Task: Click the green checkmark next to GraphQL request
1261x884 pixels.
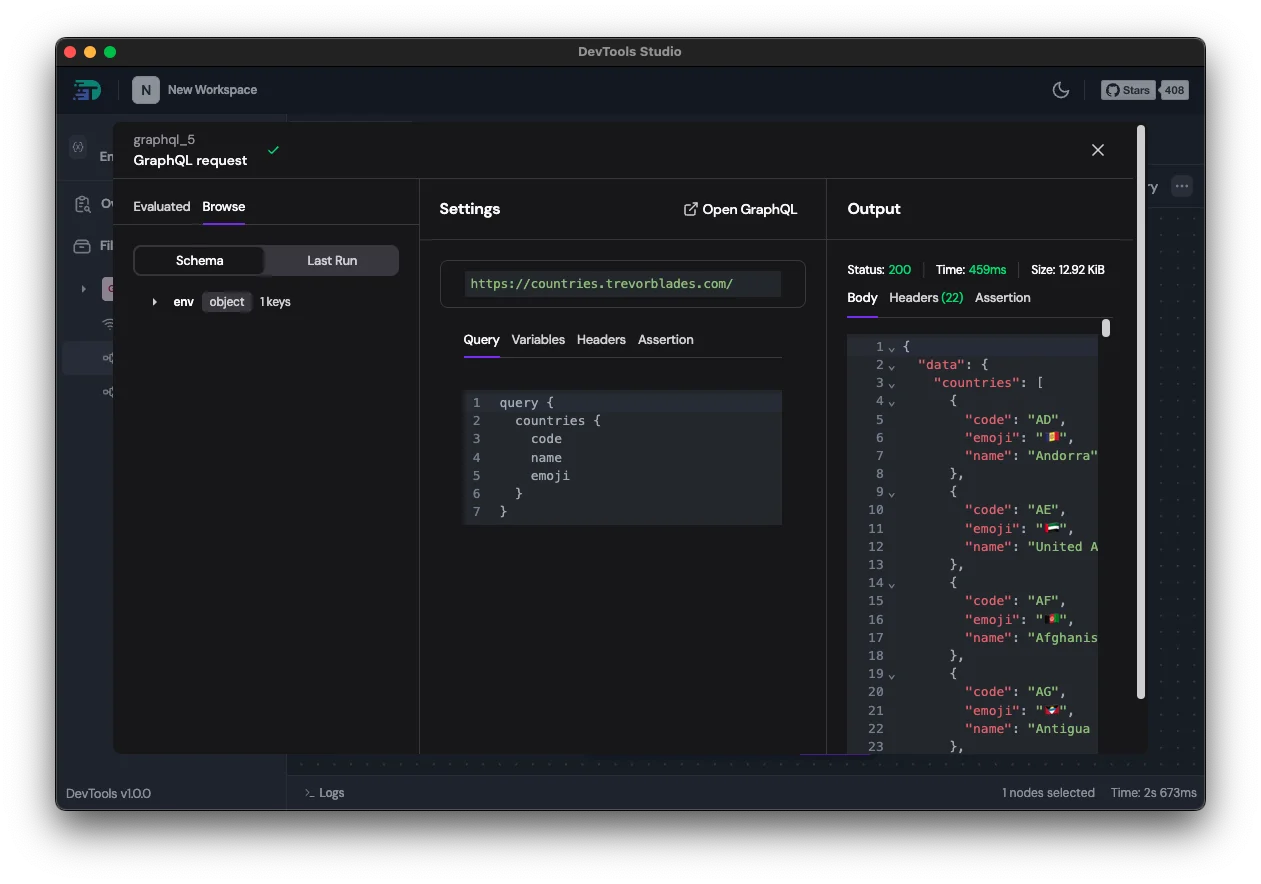Action: (x=273, y=150)
